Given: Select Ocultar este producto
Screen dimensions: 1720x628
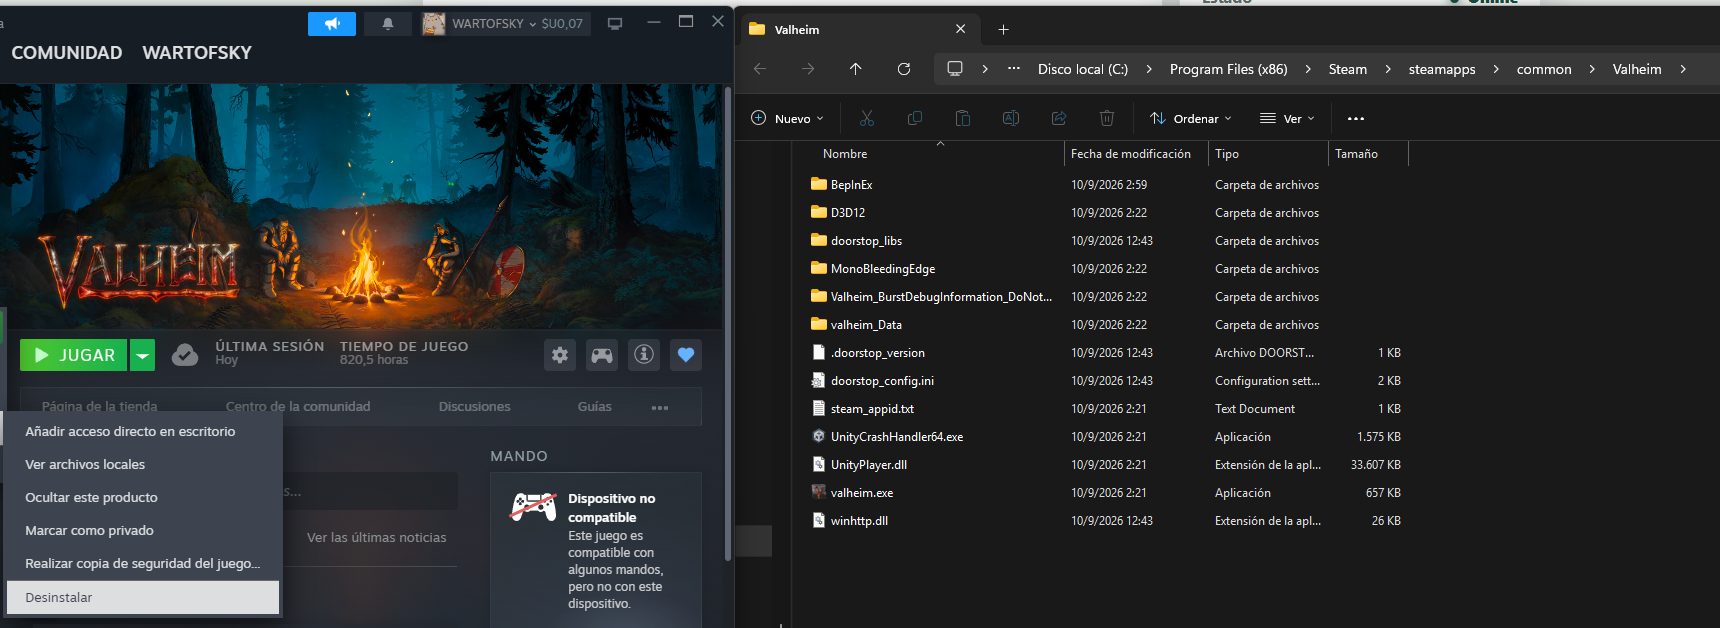Looking at the screenshot, I should tap(142, 497).
